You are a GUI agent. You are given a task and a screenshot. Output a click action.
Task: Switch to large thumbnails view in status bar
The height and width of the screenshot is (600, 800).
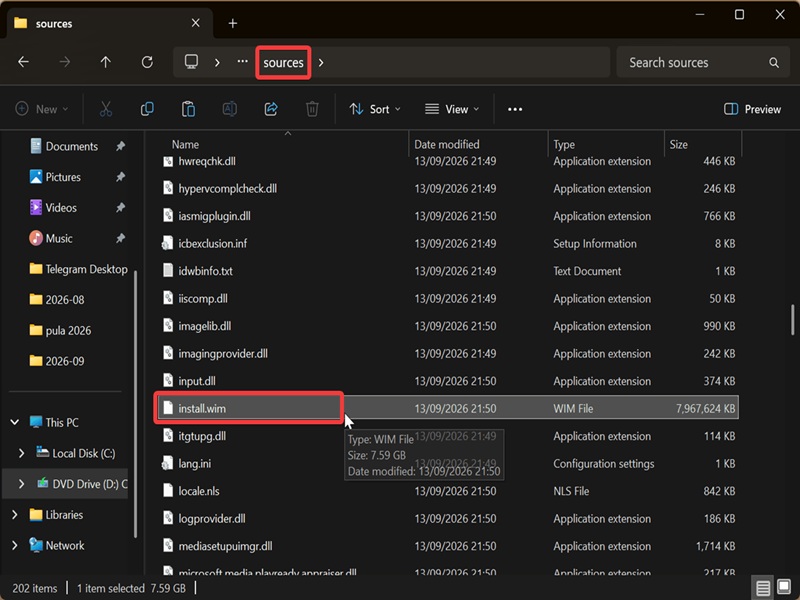pos(784,588)
